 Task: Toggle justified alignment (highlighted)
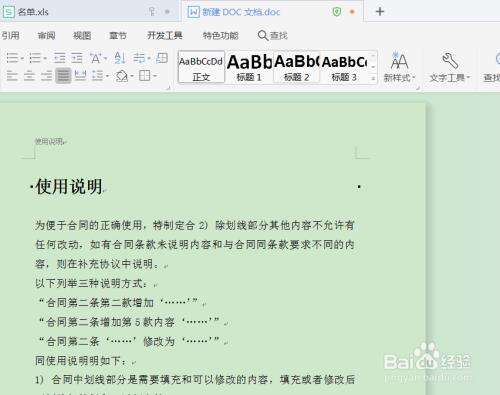(x=63, y=76)
